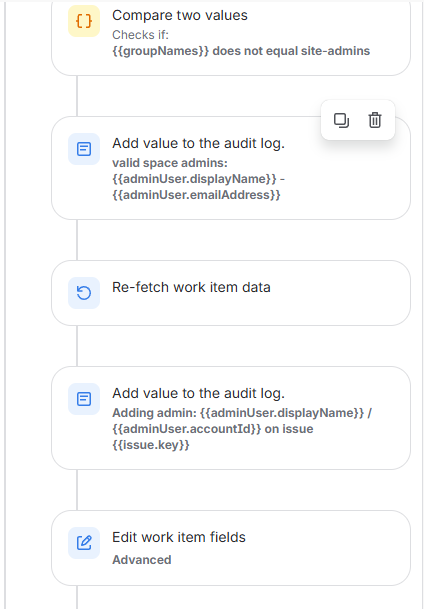Open the audit log action titled above 'valid space admins'
This screenshot has height=609, width=424.
(198, 143)
